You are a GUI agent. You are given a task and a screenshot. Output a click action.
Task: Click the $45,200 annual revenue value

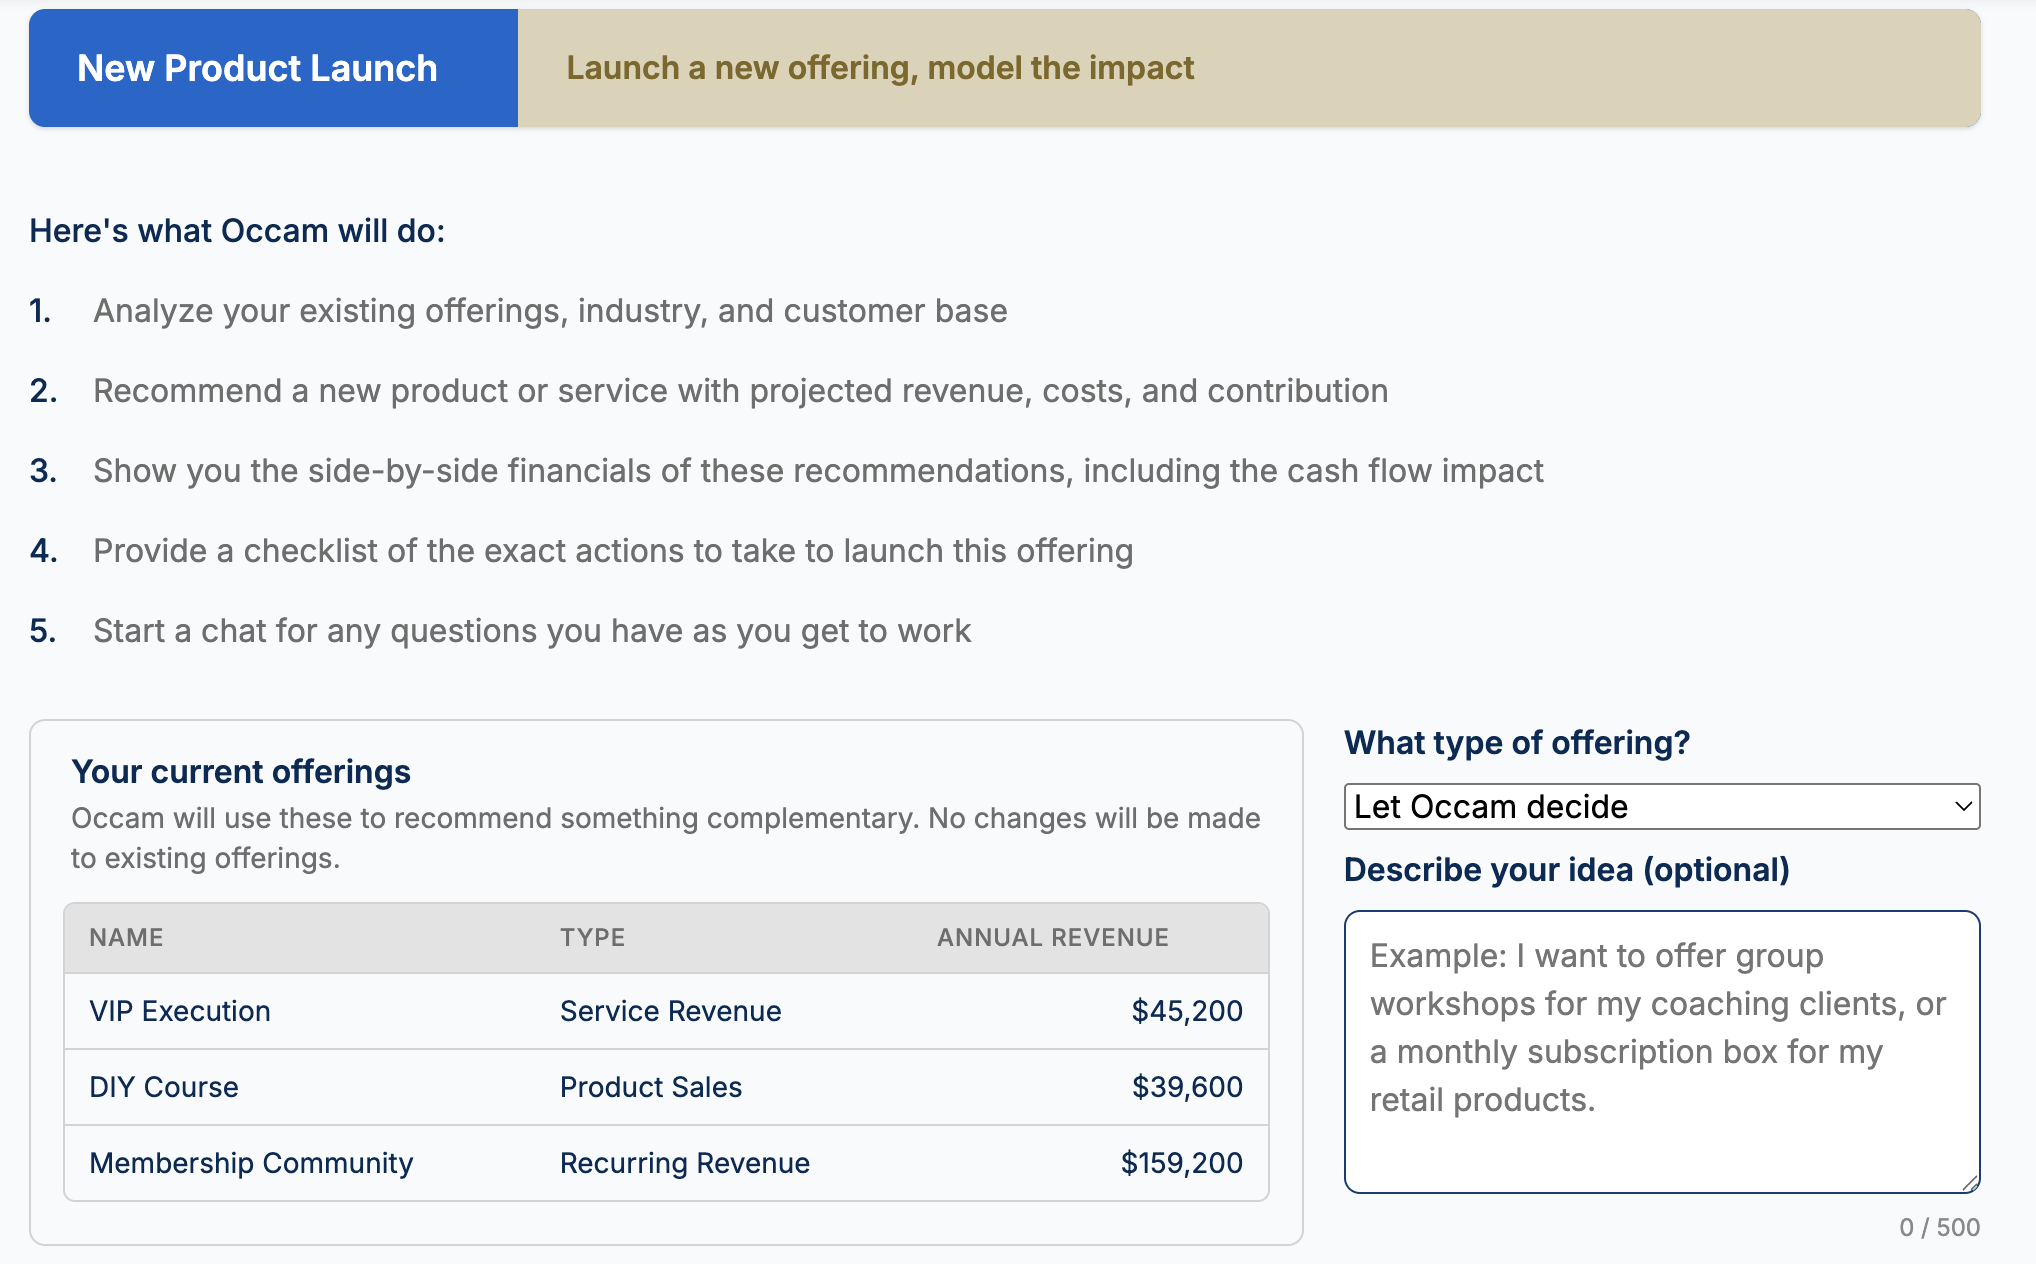(1187, 1011)
